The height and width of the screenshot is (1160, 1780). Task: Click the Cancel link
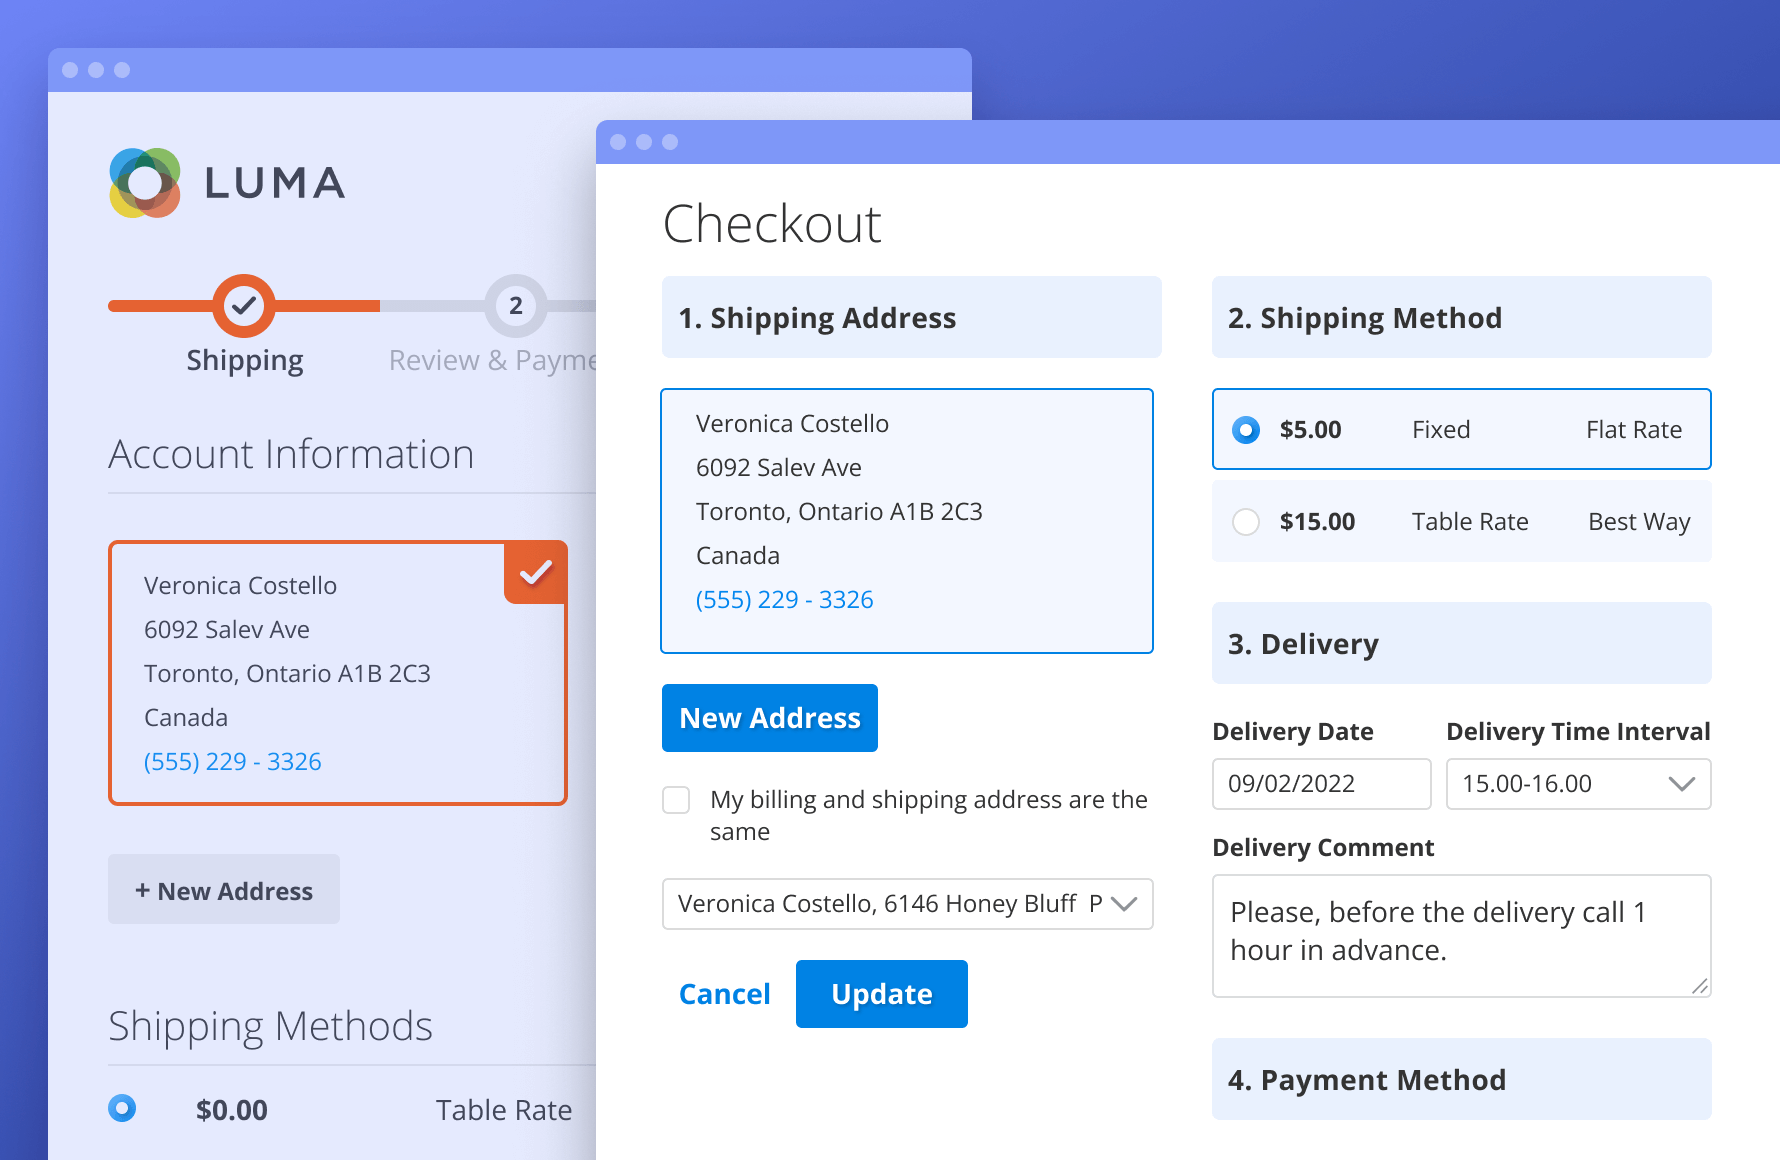coord(724,994)
